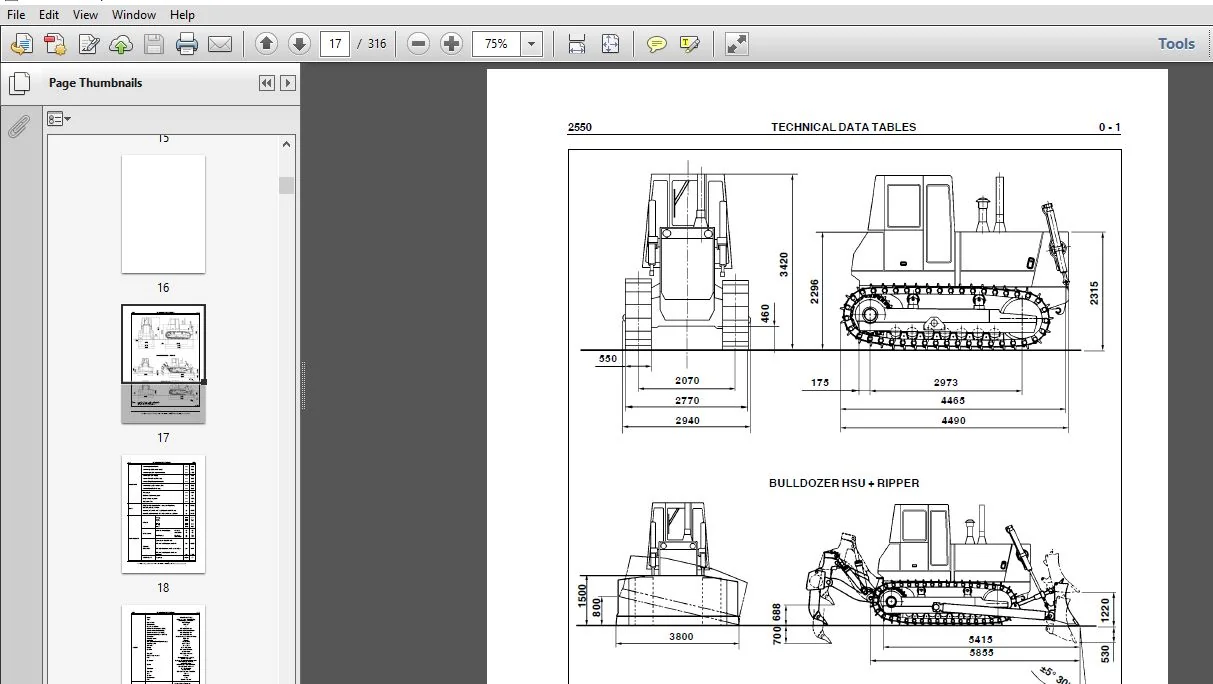Open the Window menu
This screenshot has width=1213, height=684.
[x=134, y=15]
